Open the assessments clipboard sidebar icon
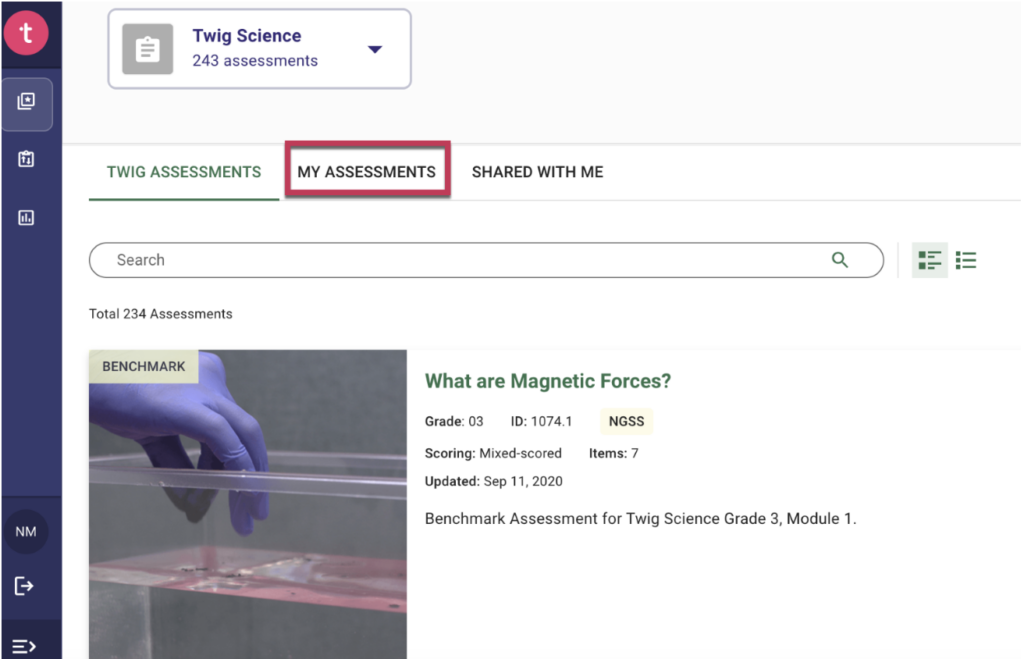The width and height of the screenshot is (1024, 659). coord(27,159)
